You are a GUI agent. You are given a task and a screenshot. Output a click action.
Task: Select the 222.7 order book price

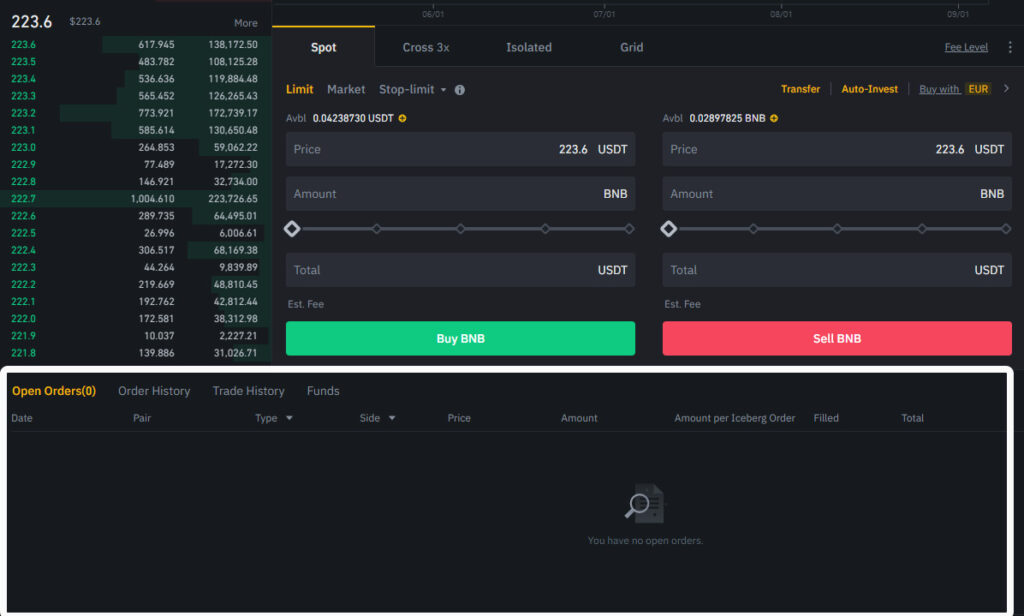tap(24, 199)
